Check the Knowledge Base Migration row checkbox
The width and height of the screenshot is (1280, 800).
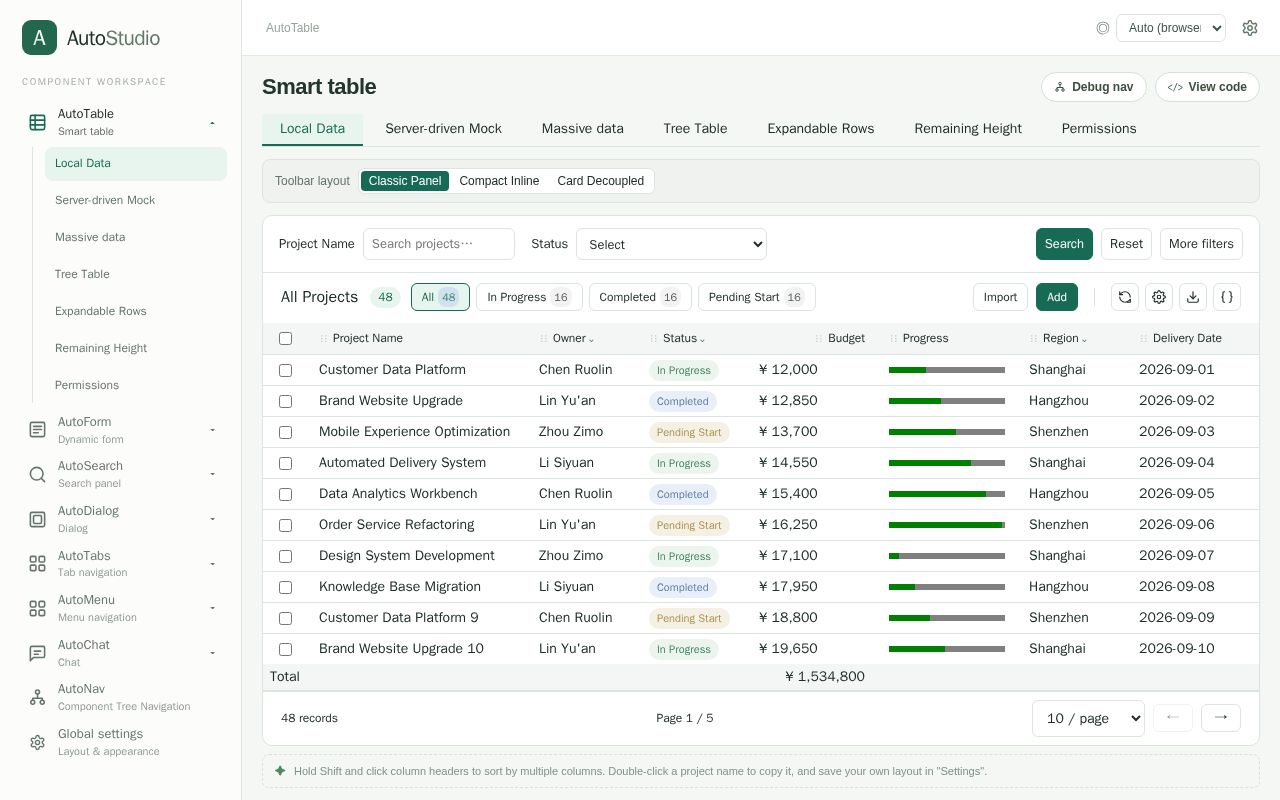pyautogui.click(x=285, y=587)
